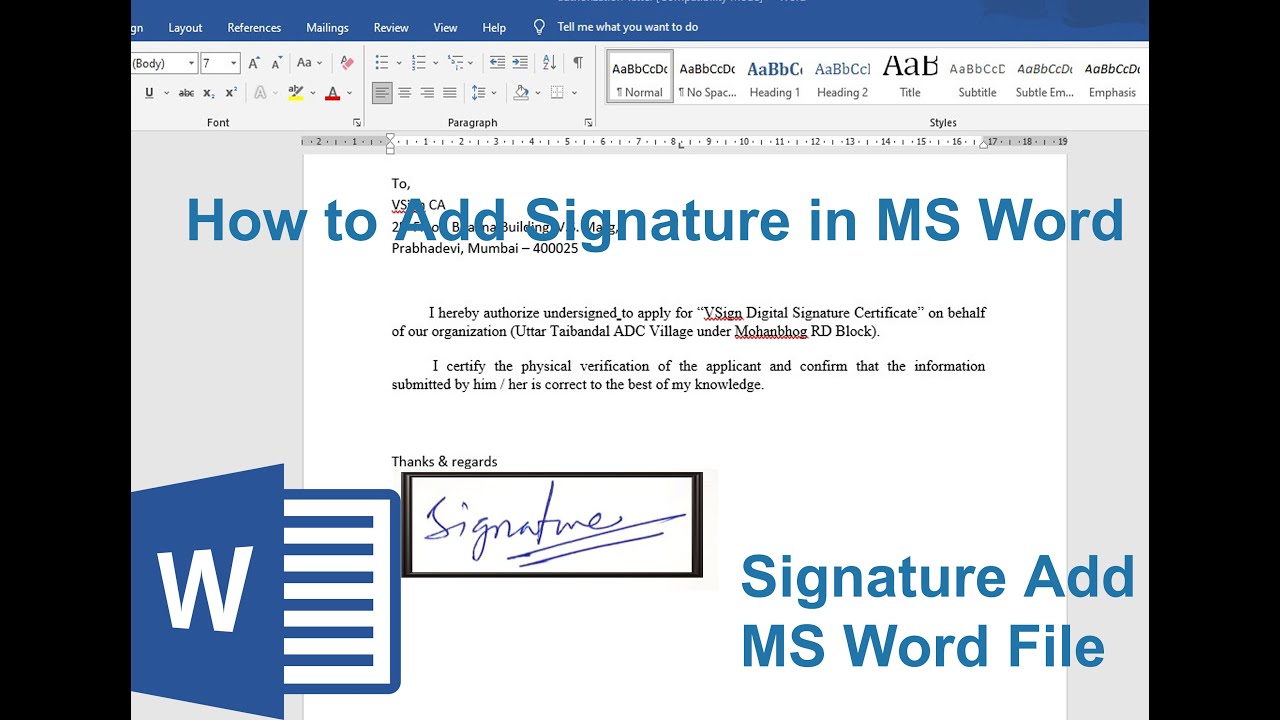
Task: Apply paragraph shading paint bucket
Action: [x=520, y=93]
